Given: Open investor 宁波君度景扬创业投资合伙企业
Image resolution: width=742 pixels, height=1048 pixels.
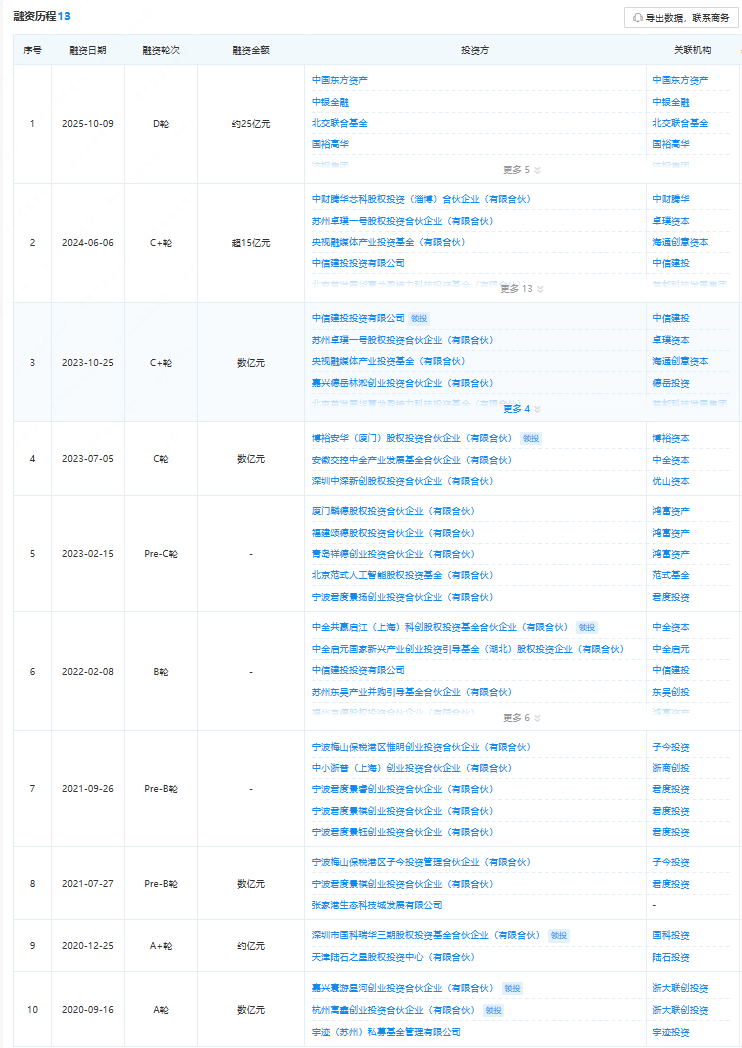Looking at the screenshot, I should [402, 597].
